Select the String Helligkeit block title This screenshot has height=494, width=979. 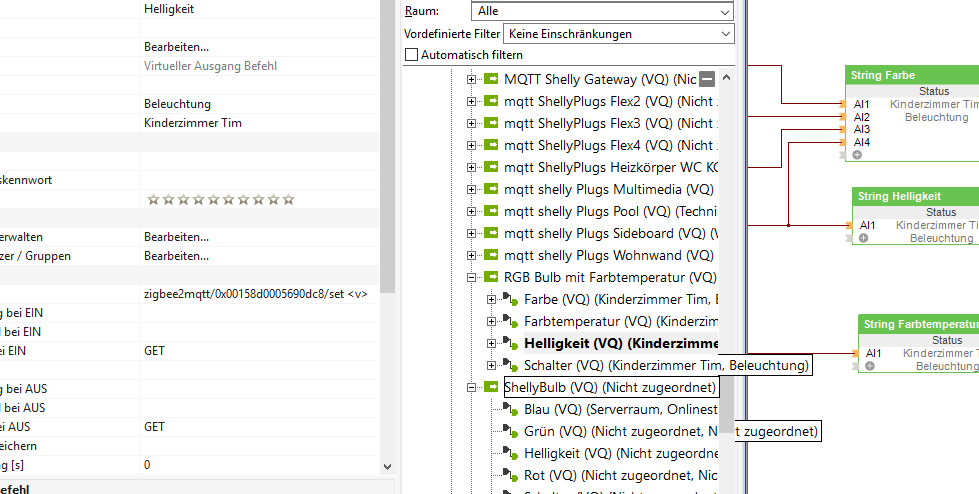[x=899, y=196]
